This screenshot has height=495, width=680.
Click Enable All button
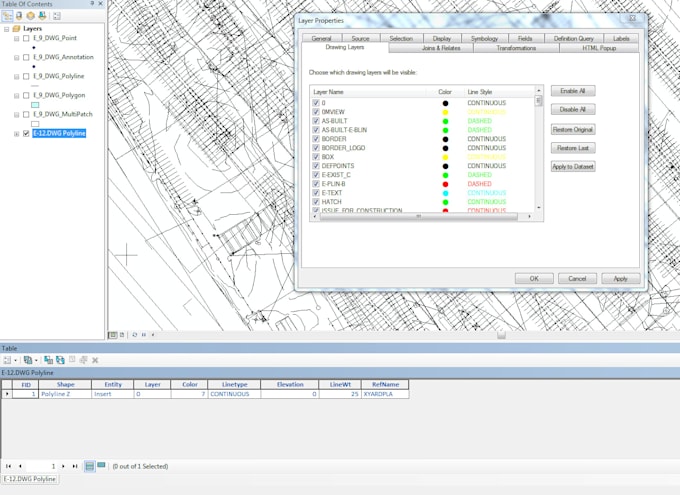tap(573, 91)
